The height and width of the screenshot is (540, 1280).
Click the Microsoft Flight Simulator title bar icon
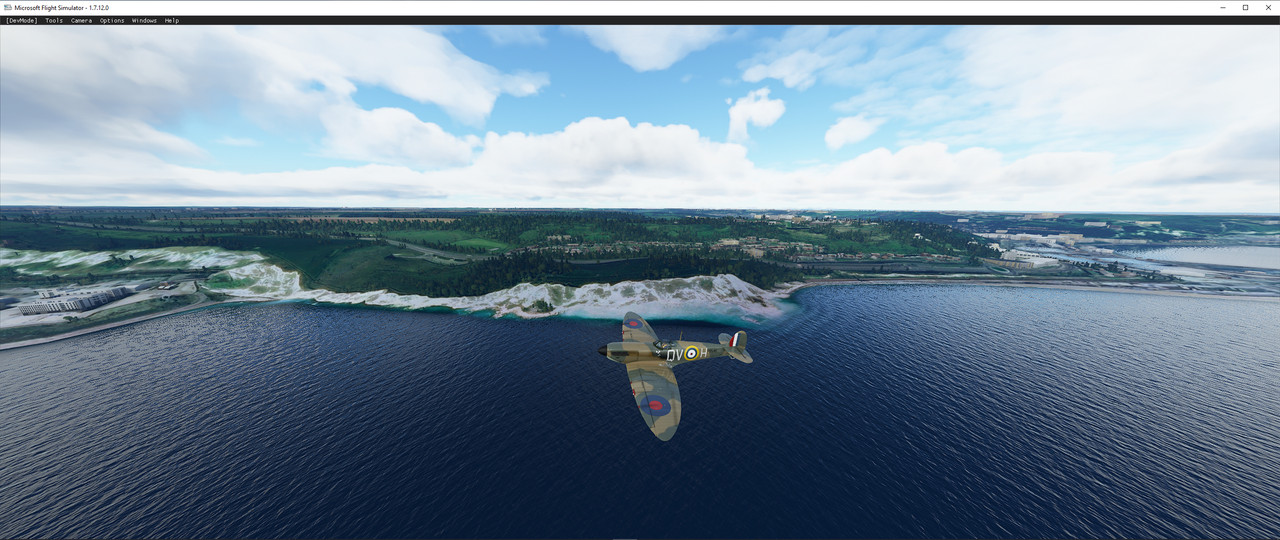point(8,7)
